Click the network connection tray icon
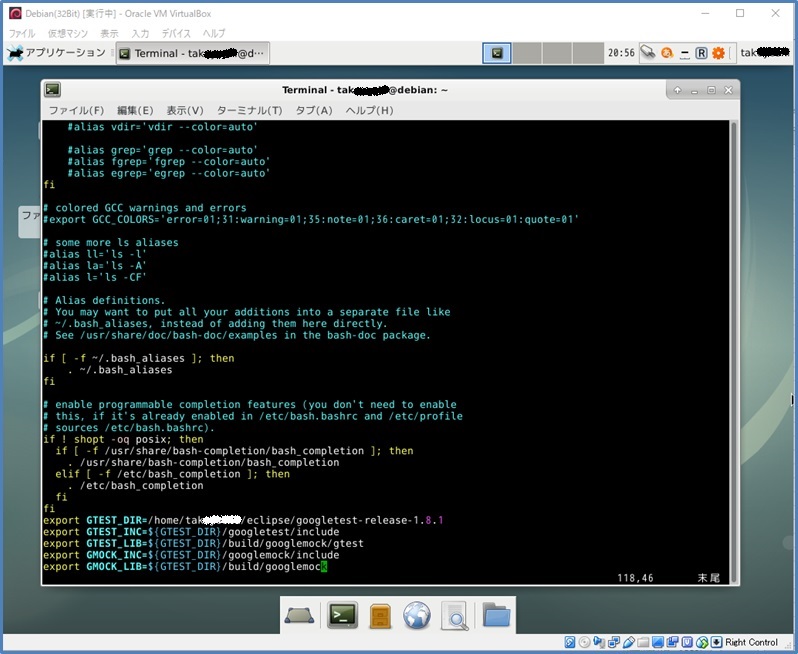The height and width of the screenshot is (654, 798). (x=648, y=52)
